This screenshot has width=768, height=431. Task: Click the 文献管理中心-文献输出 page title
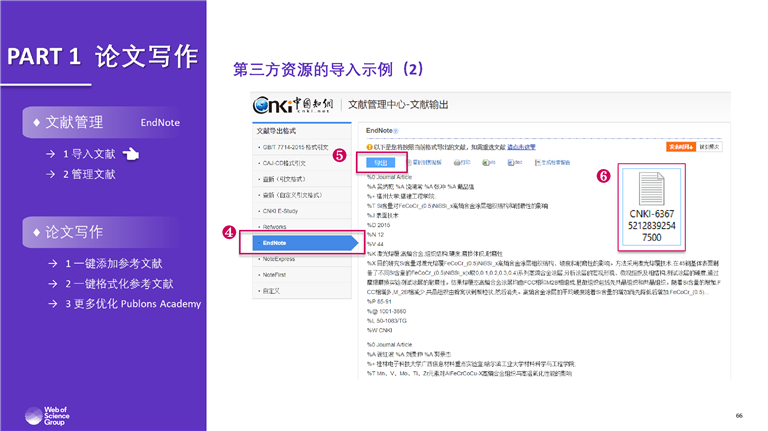[398, 104]
